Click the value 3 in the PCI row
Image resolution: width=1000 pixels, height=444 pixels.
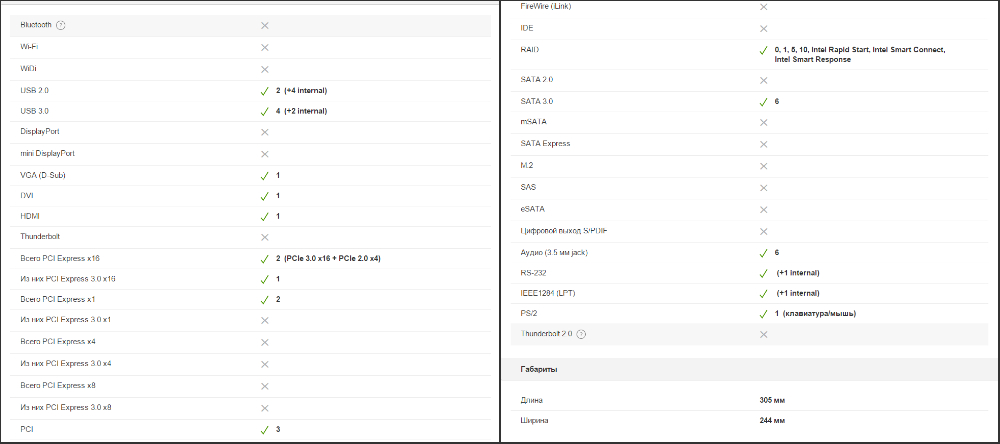coord(278,429)
